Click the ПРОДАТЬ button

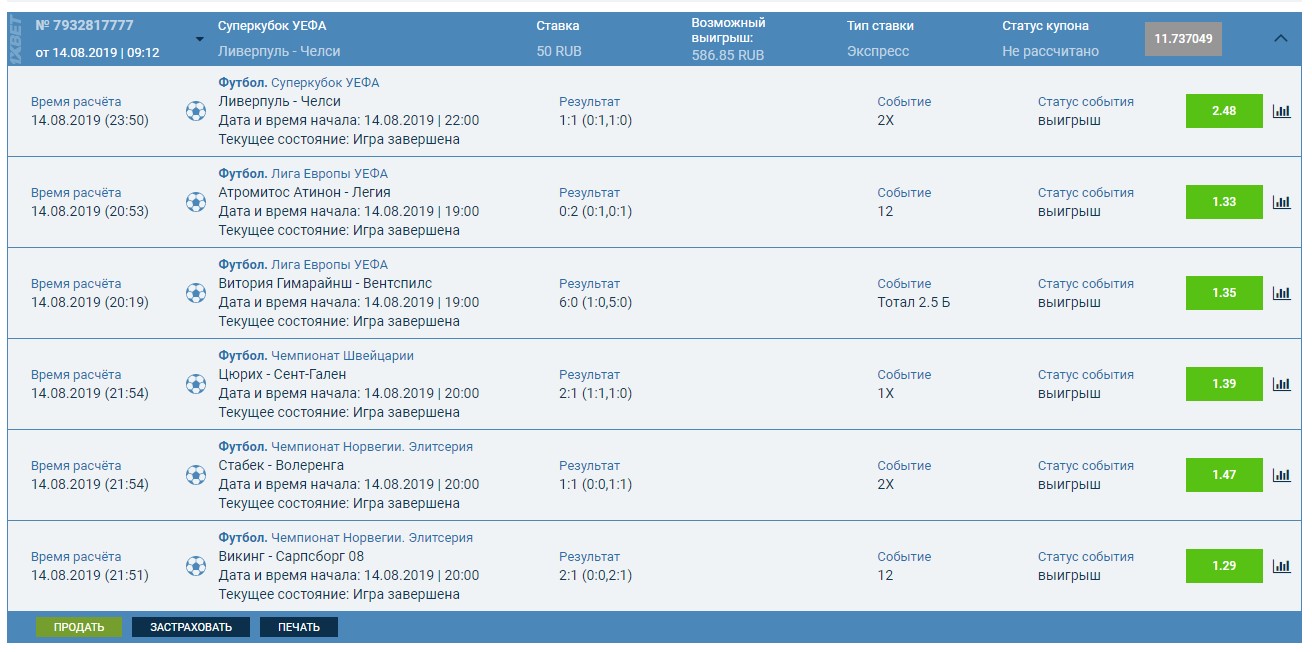coord(79,627)
